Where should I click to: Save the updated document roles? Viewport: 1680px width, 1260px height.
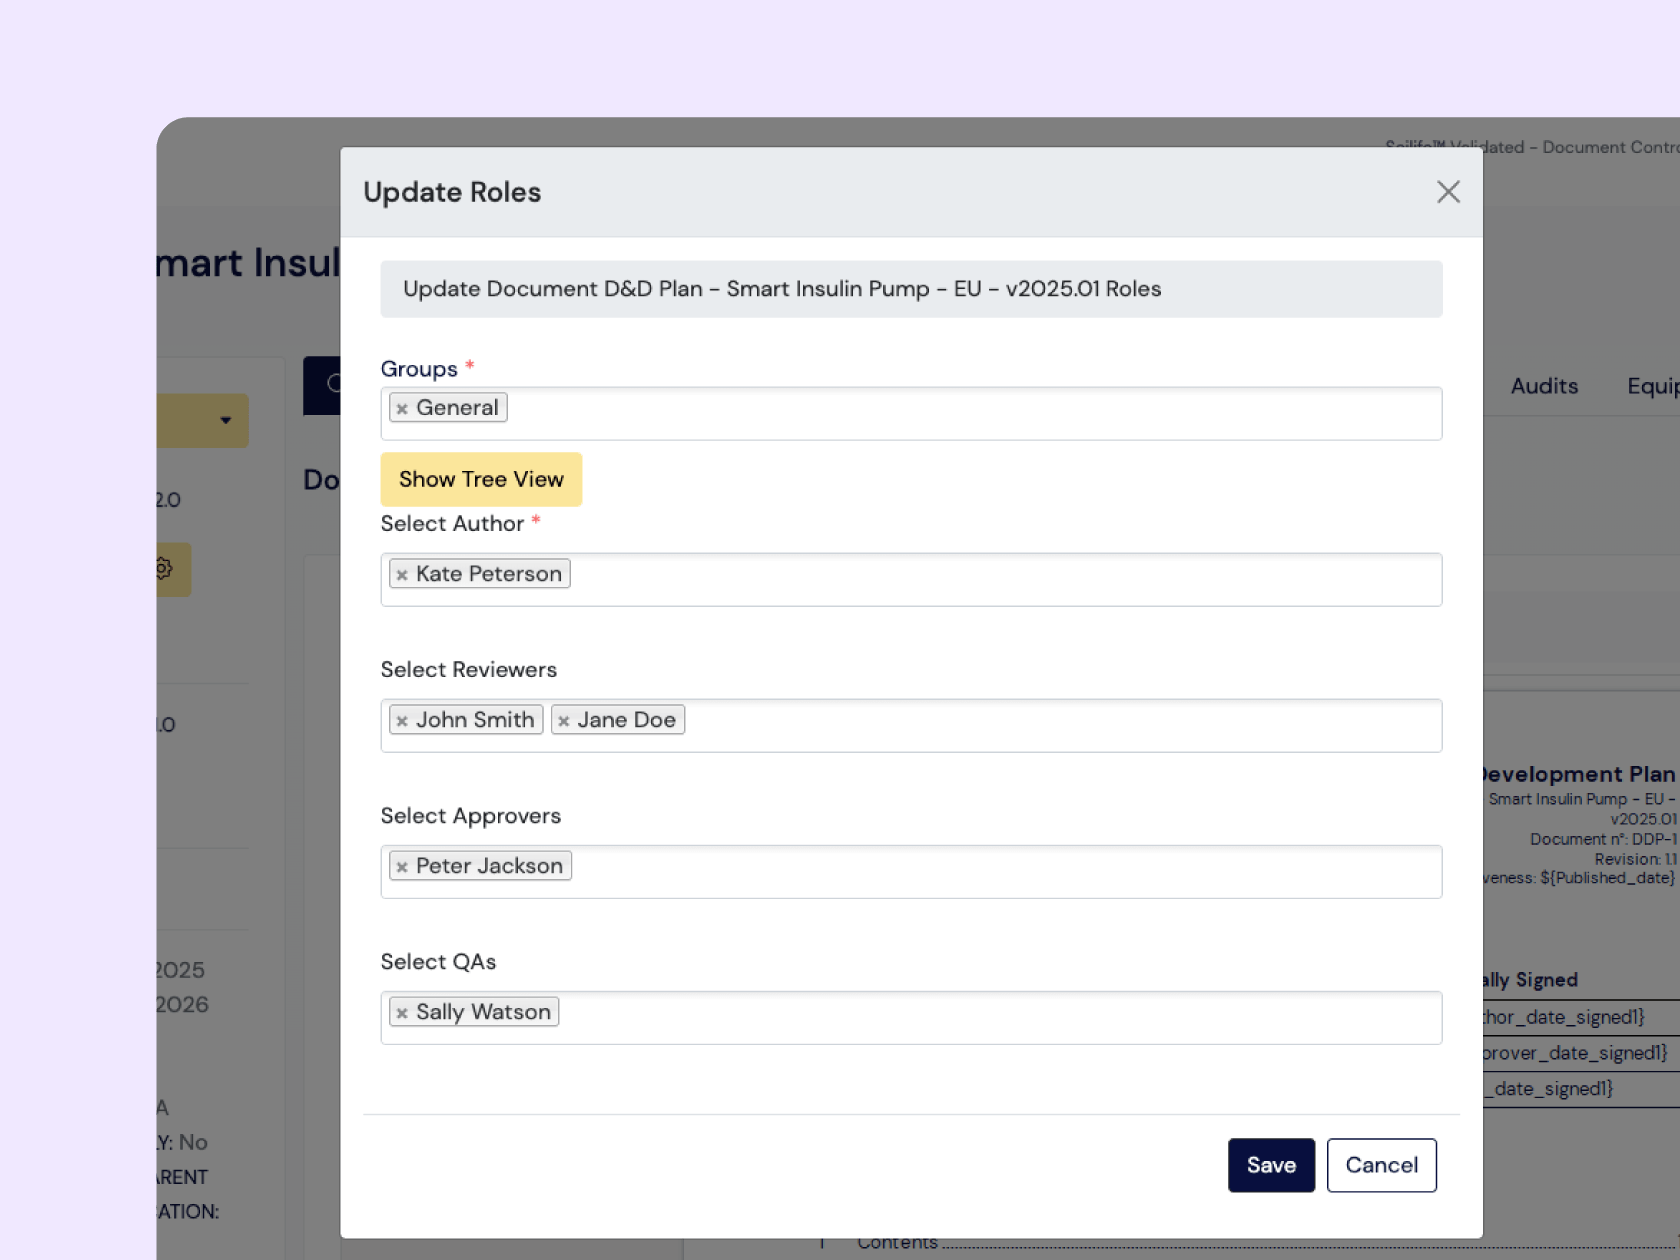[1271, 1165]
